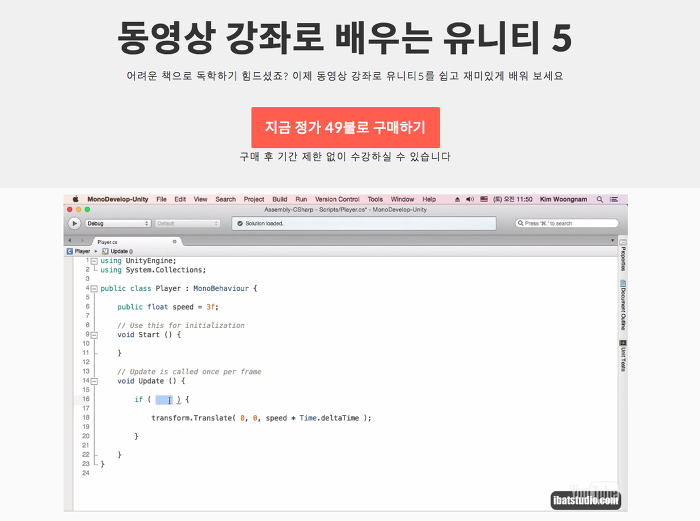Click the flag input source icon

coord(484,200)
